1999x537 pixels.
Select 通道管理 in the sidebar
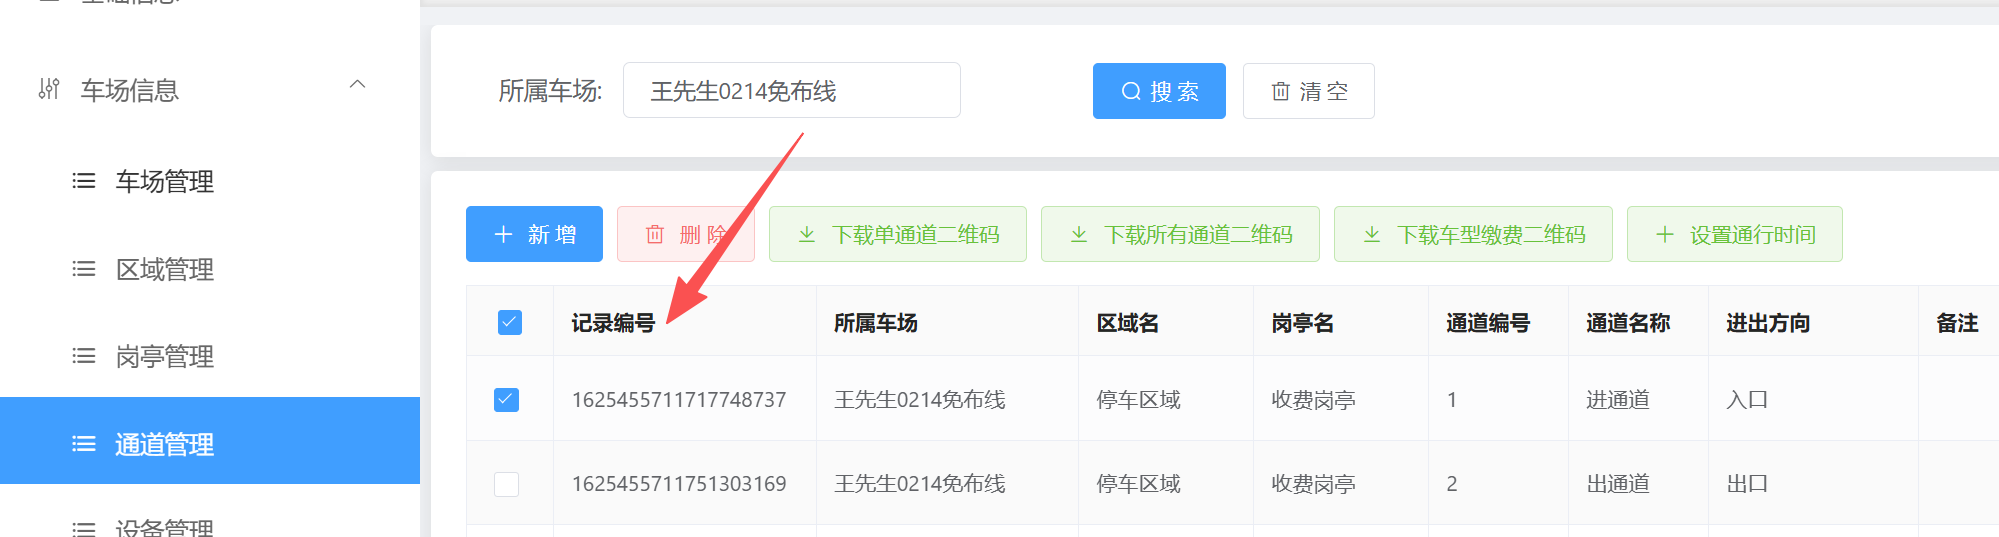tap(210, 441)
